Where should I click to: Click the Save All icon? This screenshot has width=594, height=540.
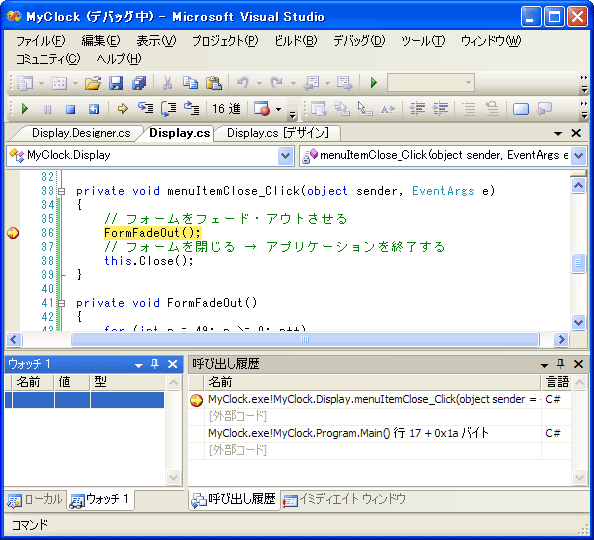[x=139, y=83]
